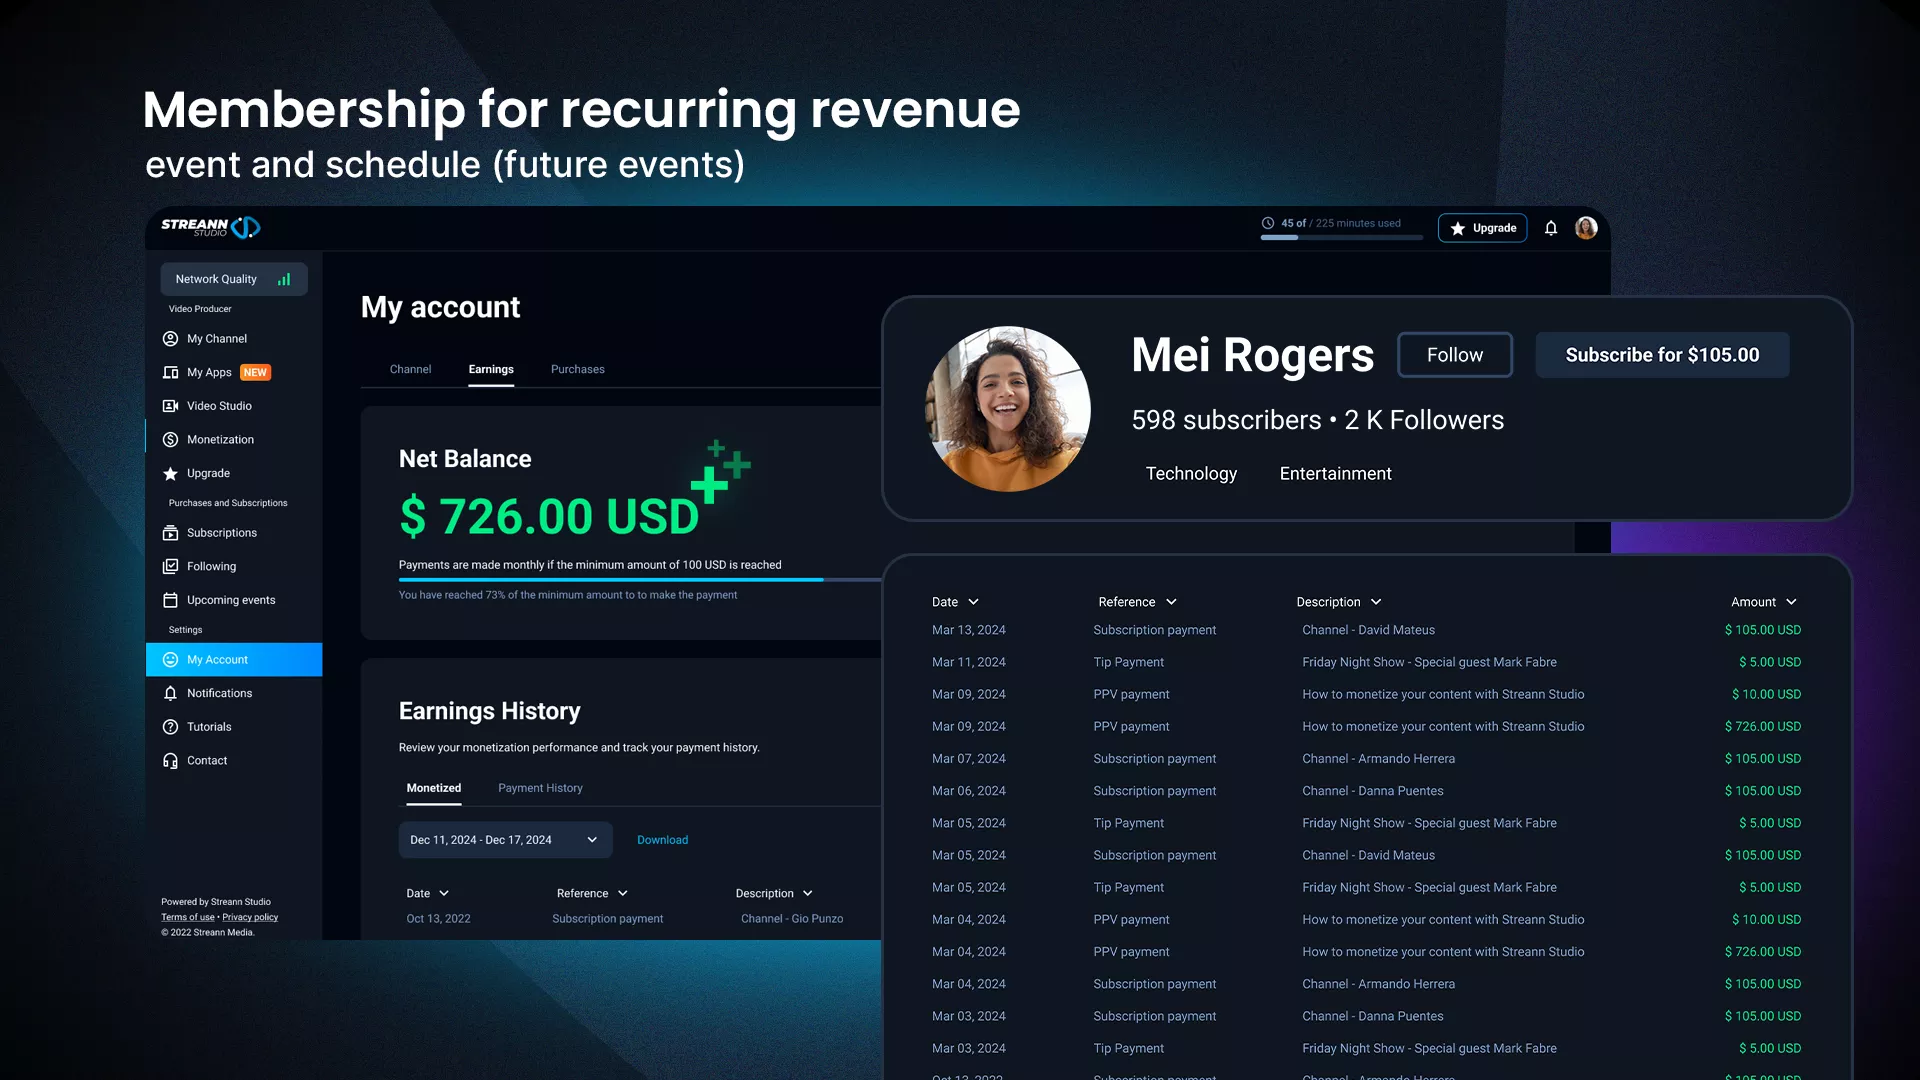Viewport: 1920px width, 1080px height.
Task: Sort right table by Reference column
Action: pos(1171,602)
